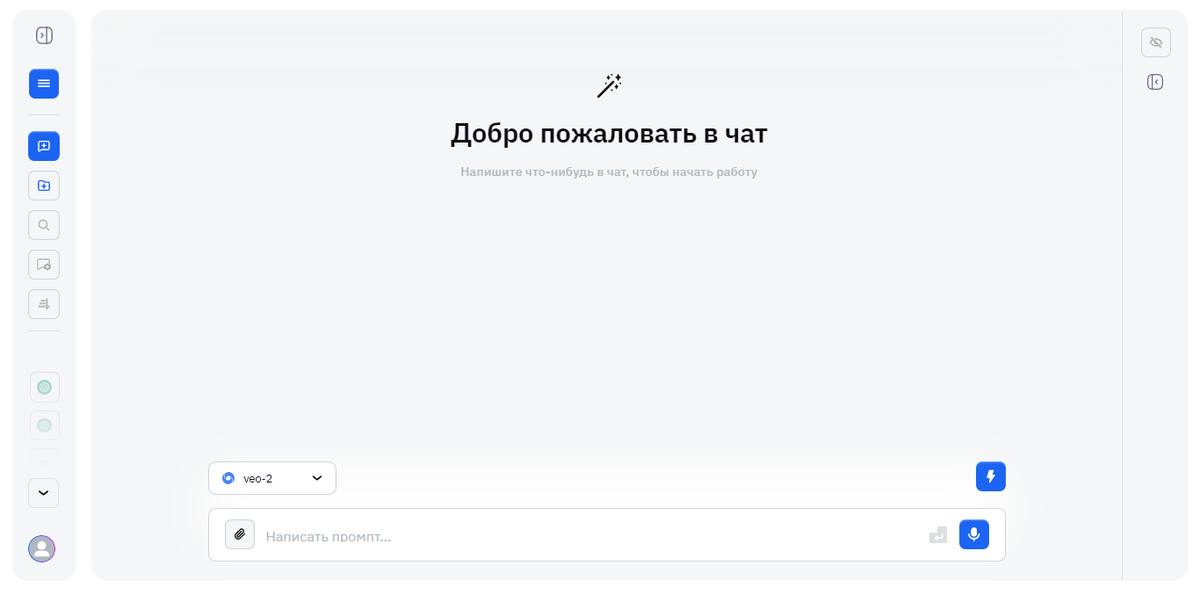Collapse the sidebar with top toggle icon
Image resolution: width=1200 pixels, height=589 pixels.
pyautogui.click(x=43, y=33)
